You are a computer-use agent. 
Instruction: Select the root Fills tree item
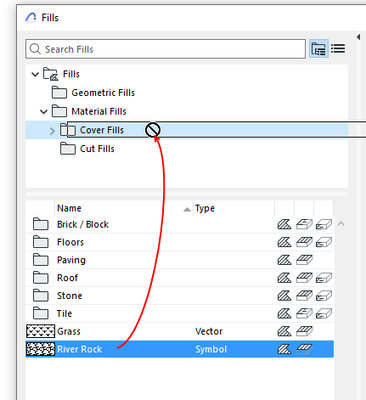[71, 74]
